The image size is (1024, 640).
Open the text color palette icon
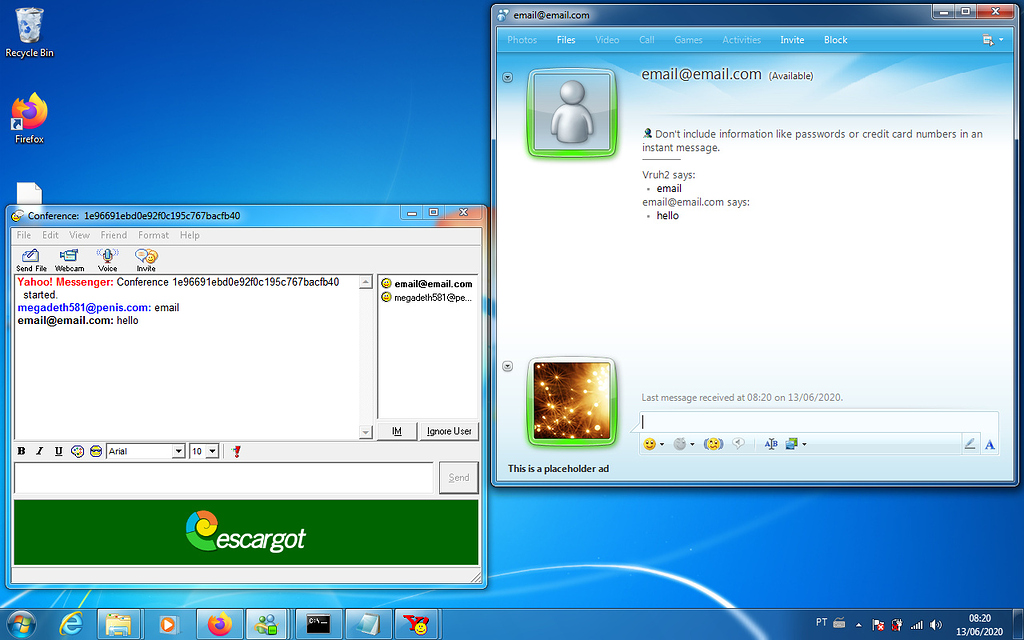pyautogui.click(x=78, y=451)
